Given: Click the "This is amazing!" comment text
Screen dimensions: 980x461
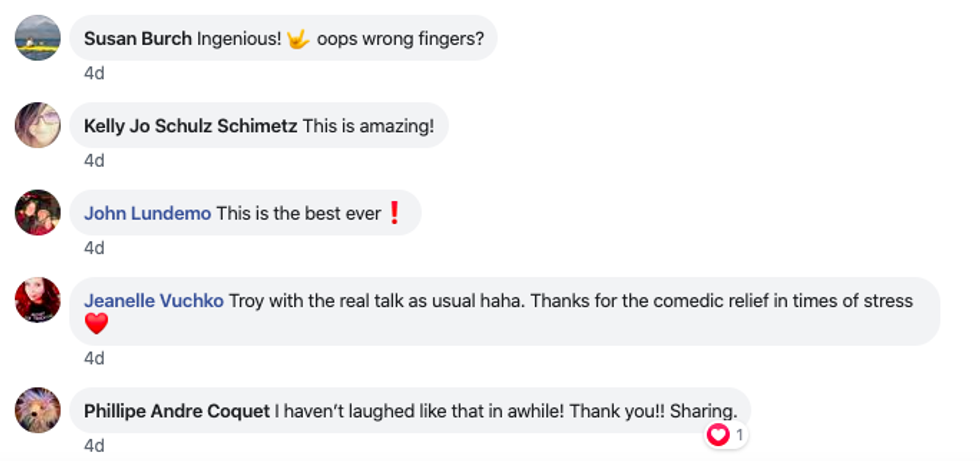Looking at the screenshot, I should coord(368,126).
